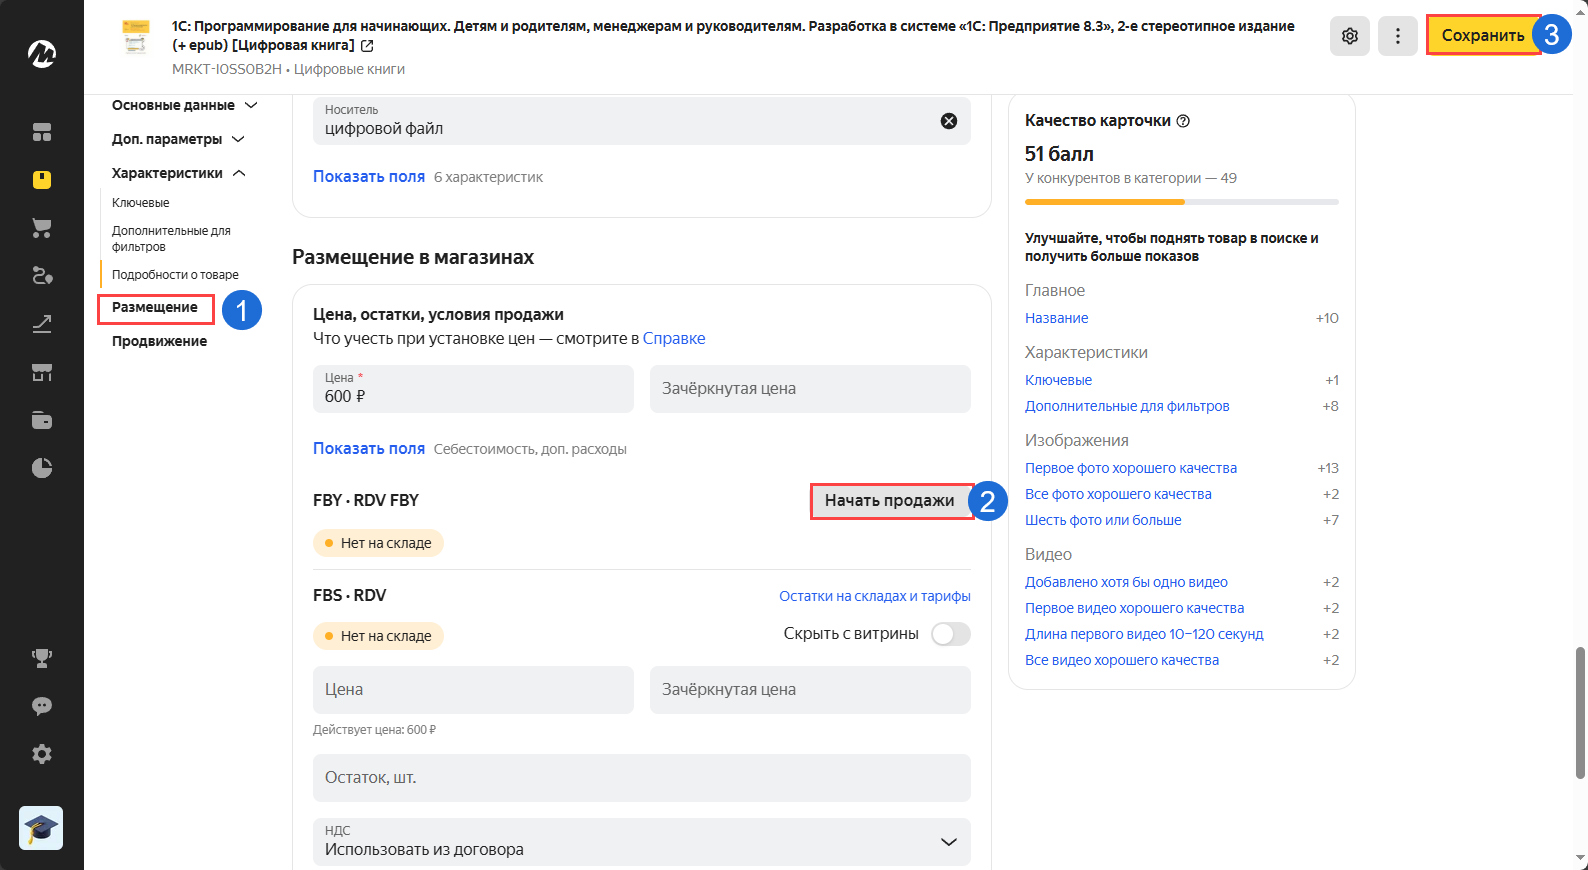Open the logistics route icon in sidebar
This screenshot has width=1588, height=870.
pyautogui.click(x=42, y=276)
